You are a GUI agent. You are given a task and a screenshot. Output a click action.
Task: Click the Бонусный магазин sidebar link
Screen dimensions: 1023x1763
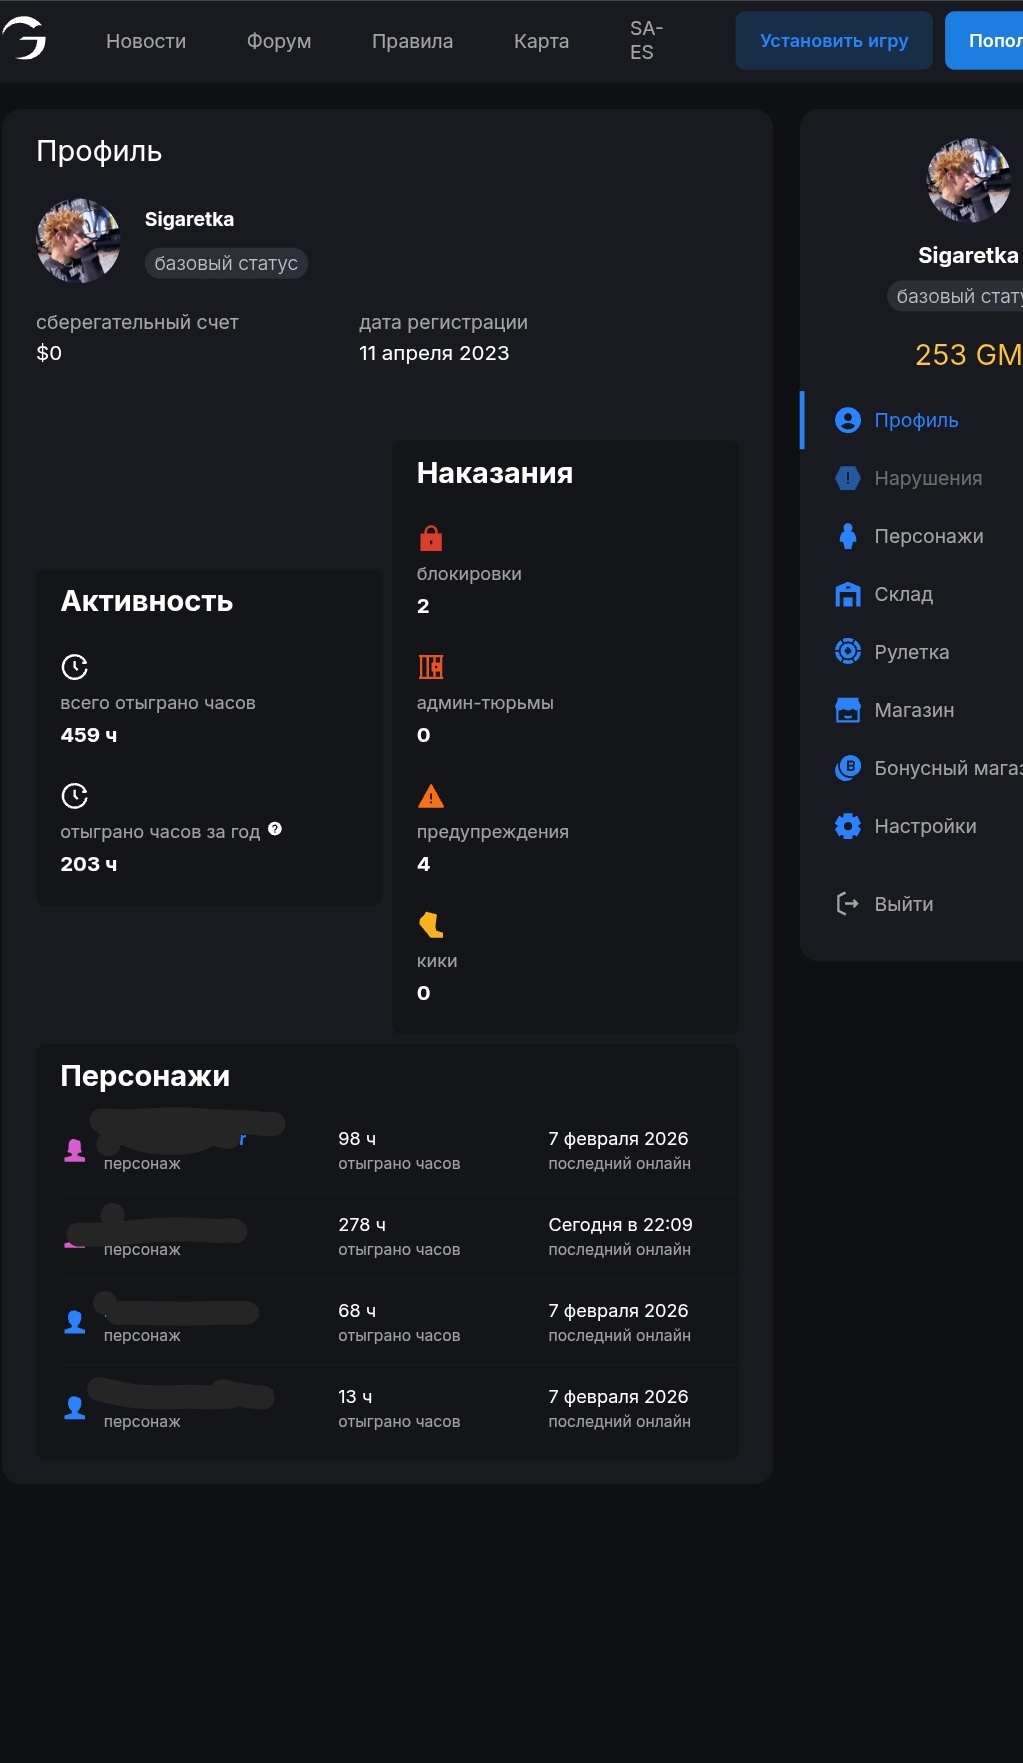click(946, 768)
